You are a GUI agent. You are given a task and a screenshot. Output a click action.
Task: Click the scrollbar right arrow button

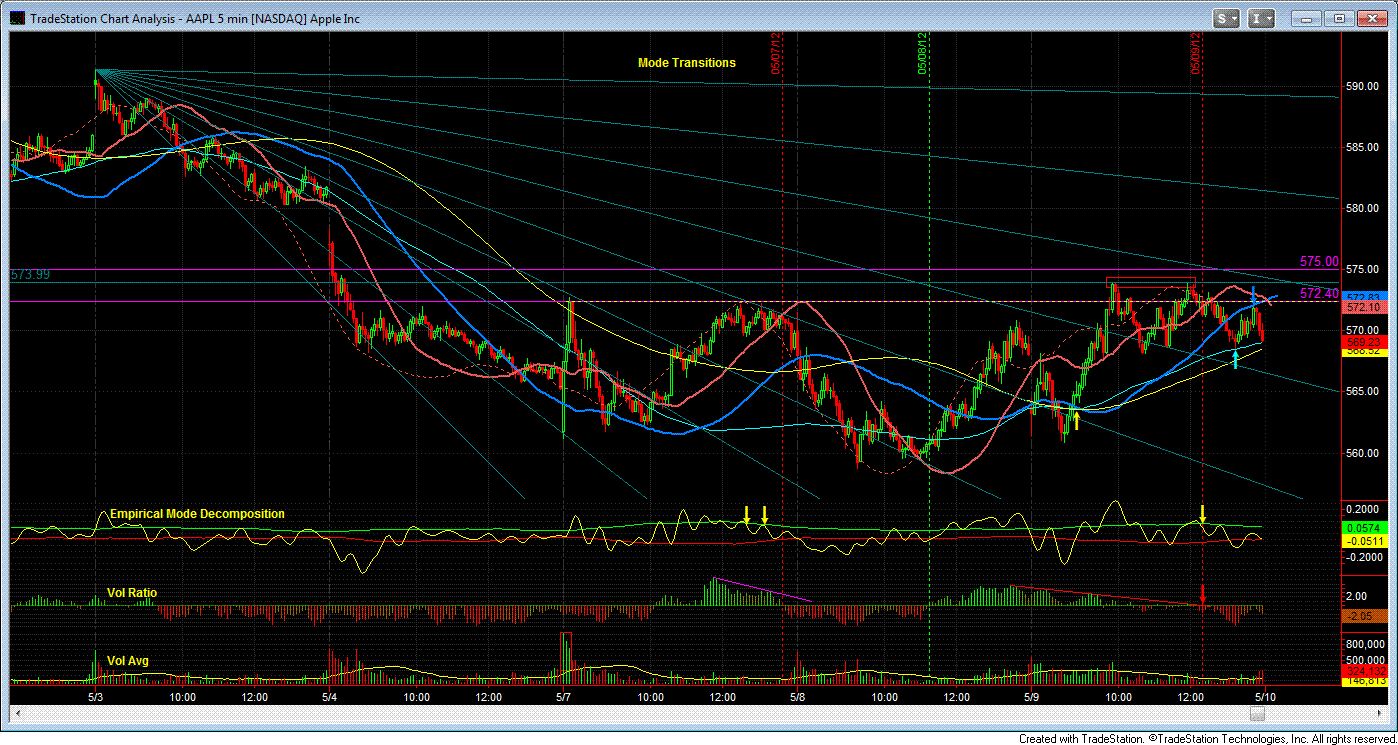[1381, 714]
